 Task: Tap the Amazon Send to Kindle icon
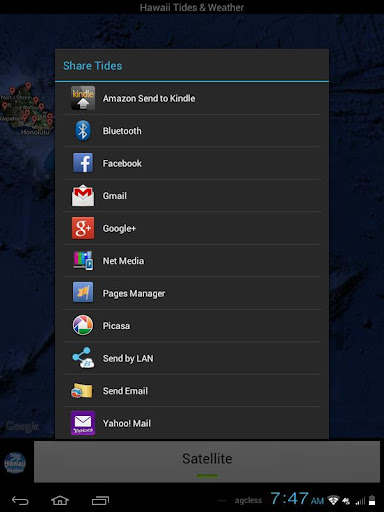coord(83,98)
